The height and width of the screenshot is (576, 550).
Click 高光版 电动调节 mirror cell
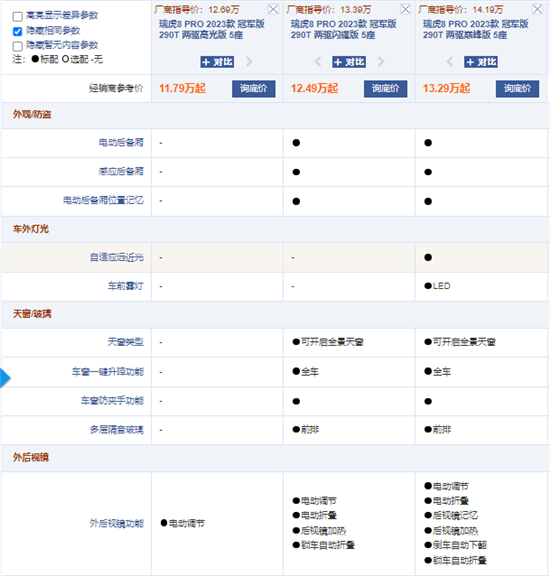pyautogui.click(x=183, y=523)
